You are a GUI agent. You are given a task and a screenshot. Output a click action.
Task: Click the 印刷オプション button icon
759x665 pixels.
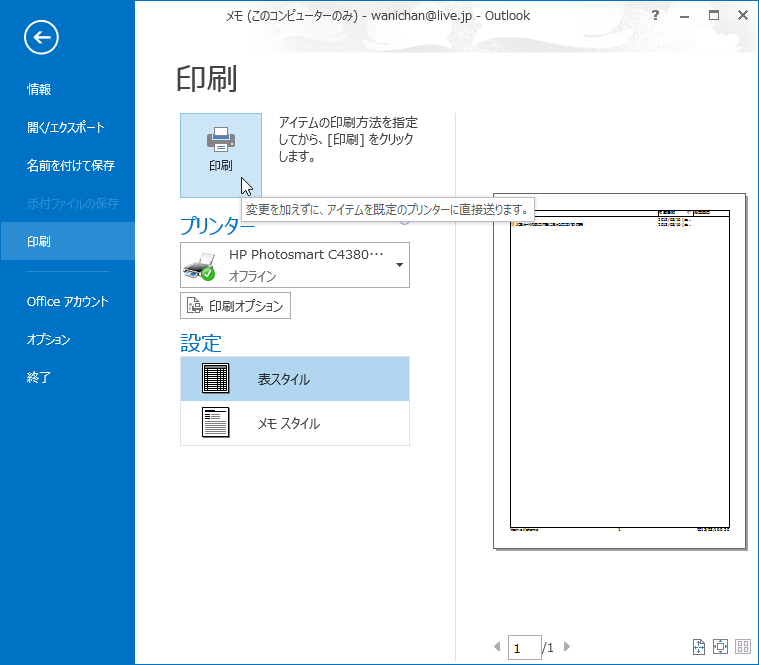[x=195, y=305]
